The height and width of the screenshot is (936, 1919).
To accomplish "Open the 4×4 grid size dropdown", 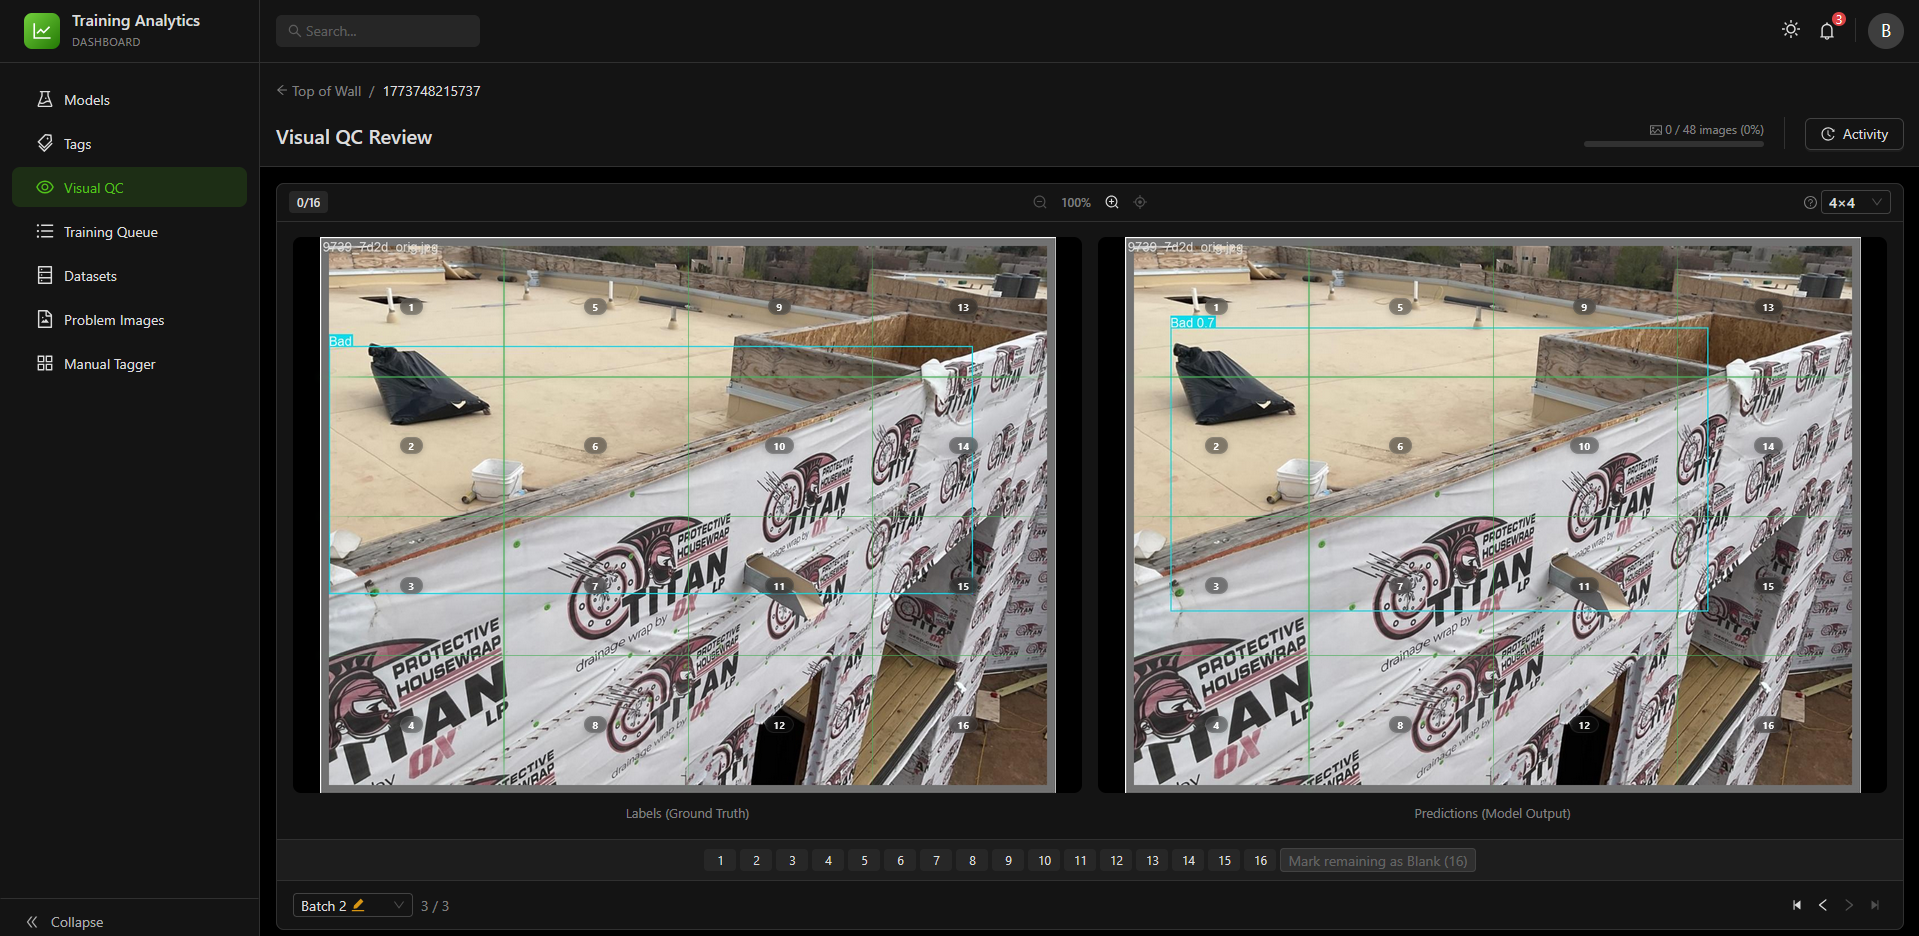I will click(1855, 202).
